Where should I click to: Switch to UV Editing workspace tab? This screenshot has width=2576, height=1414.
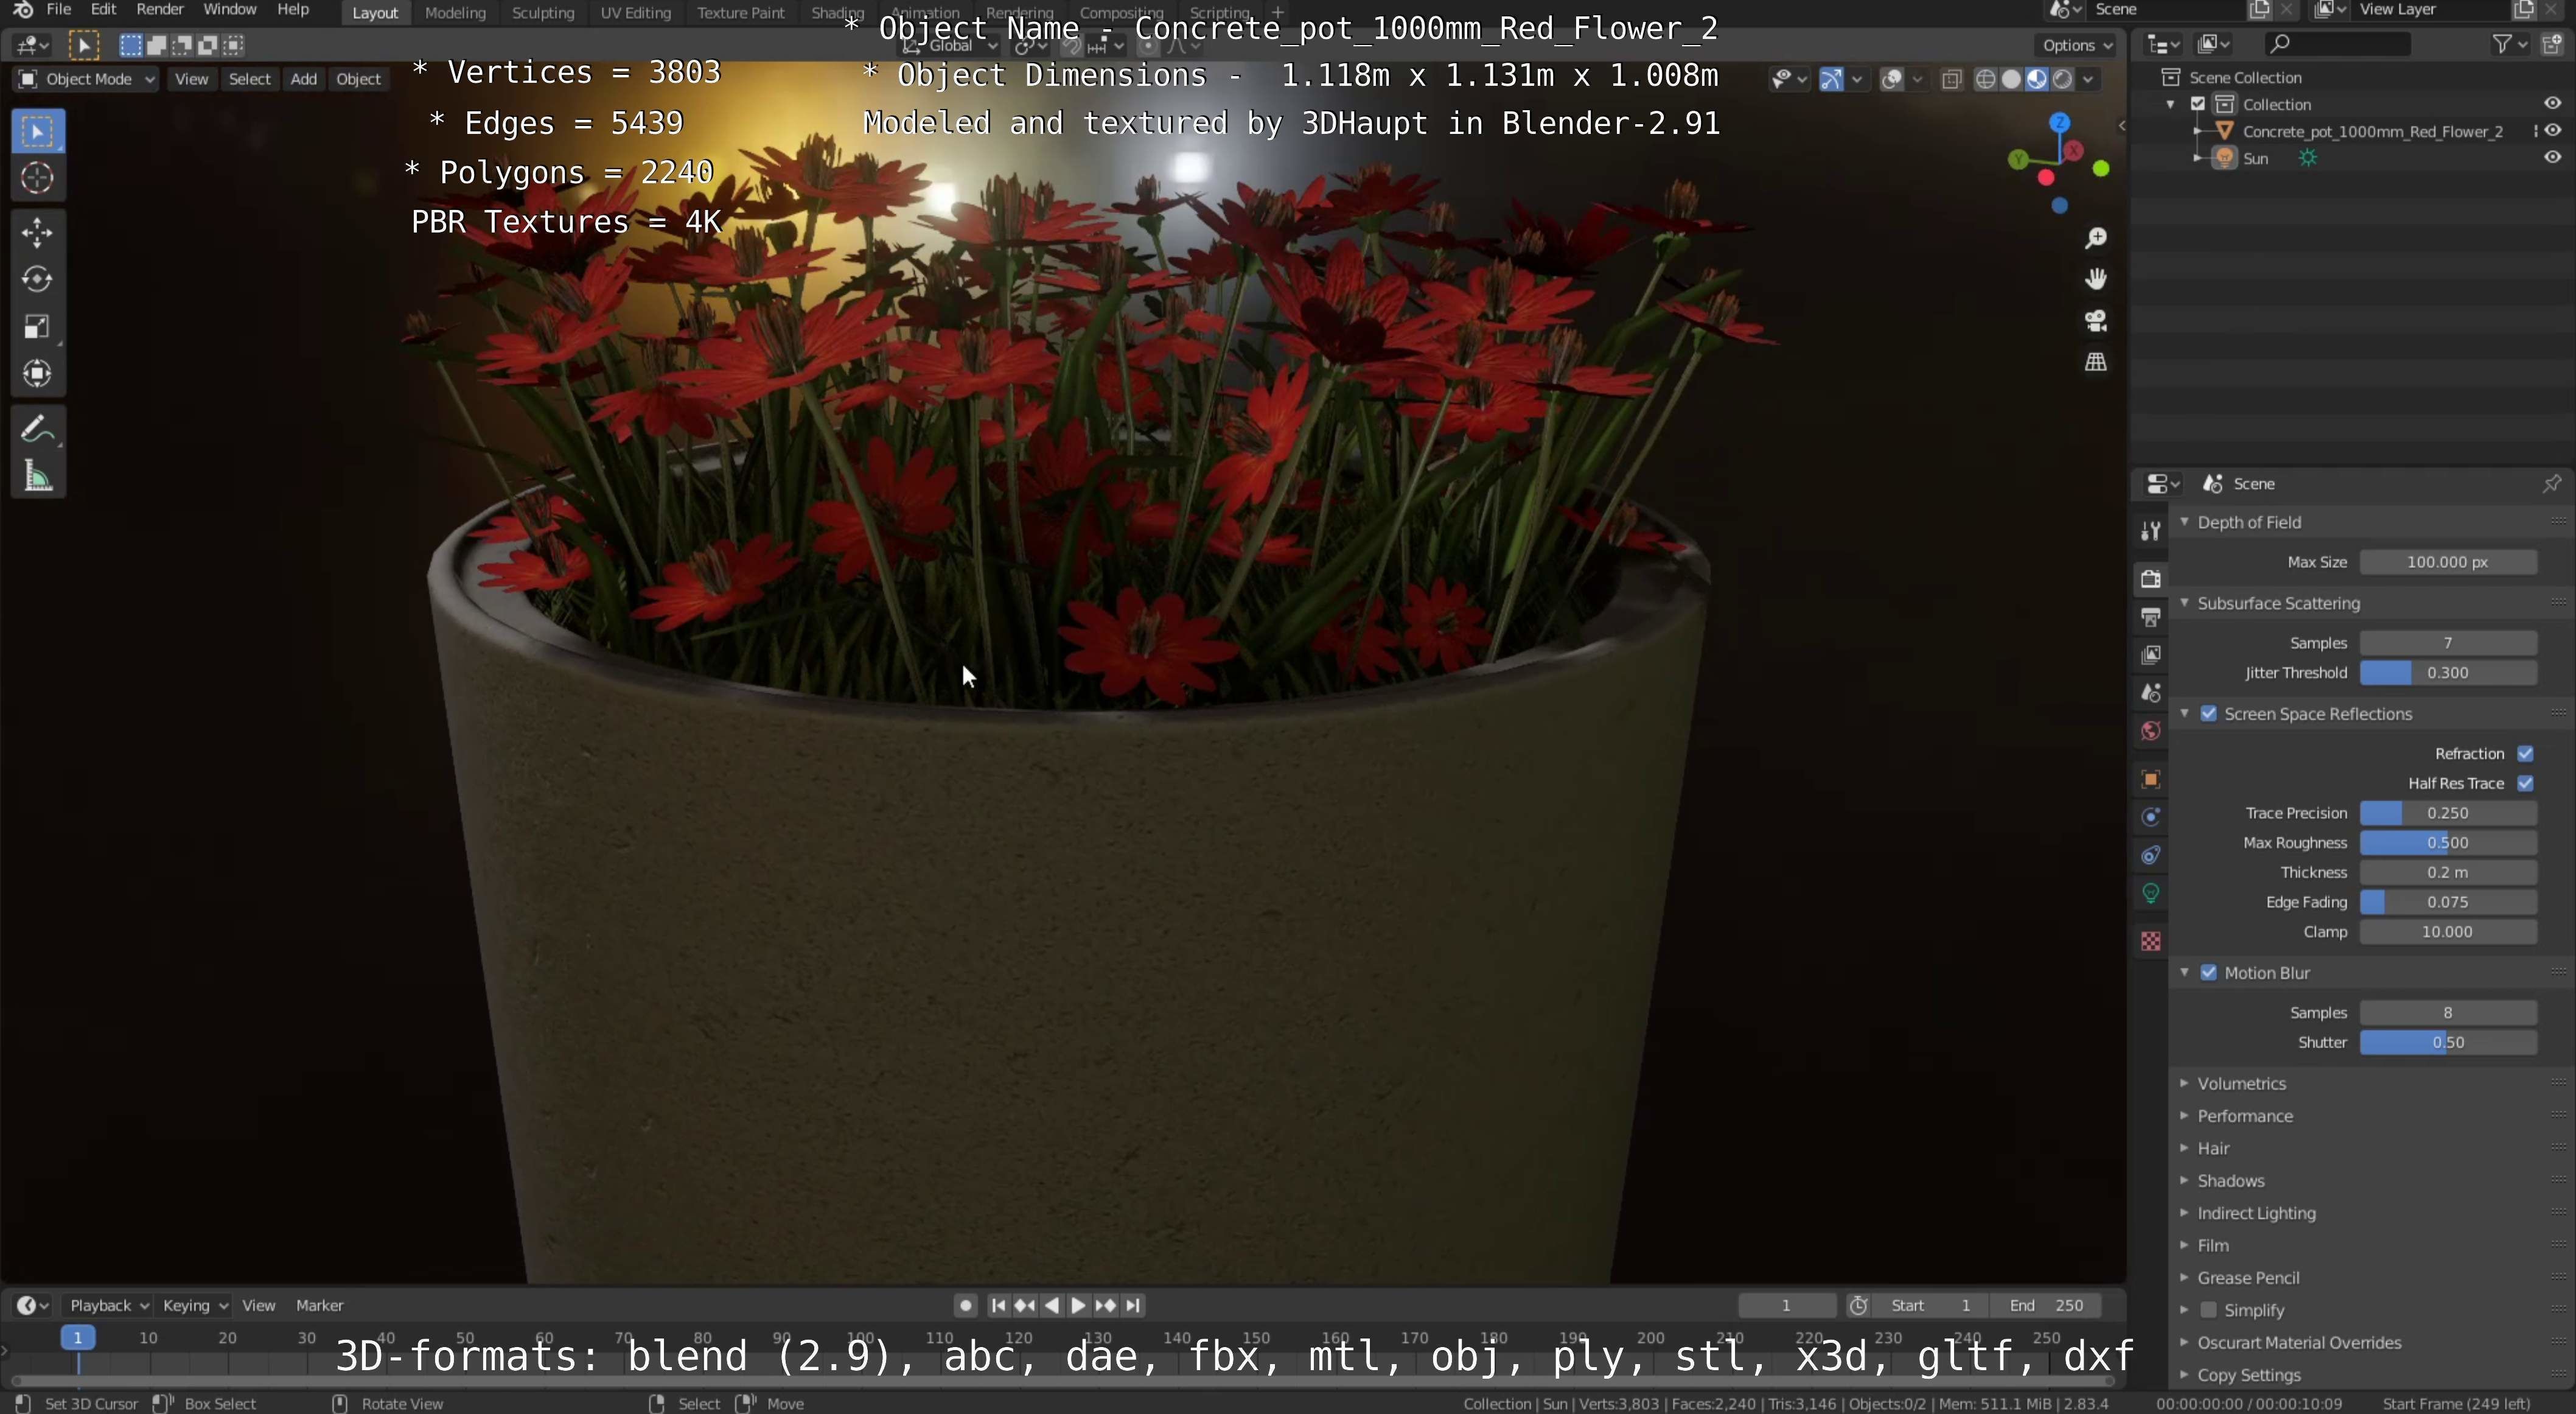pyautogui.click(x=635, y=13)
